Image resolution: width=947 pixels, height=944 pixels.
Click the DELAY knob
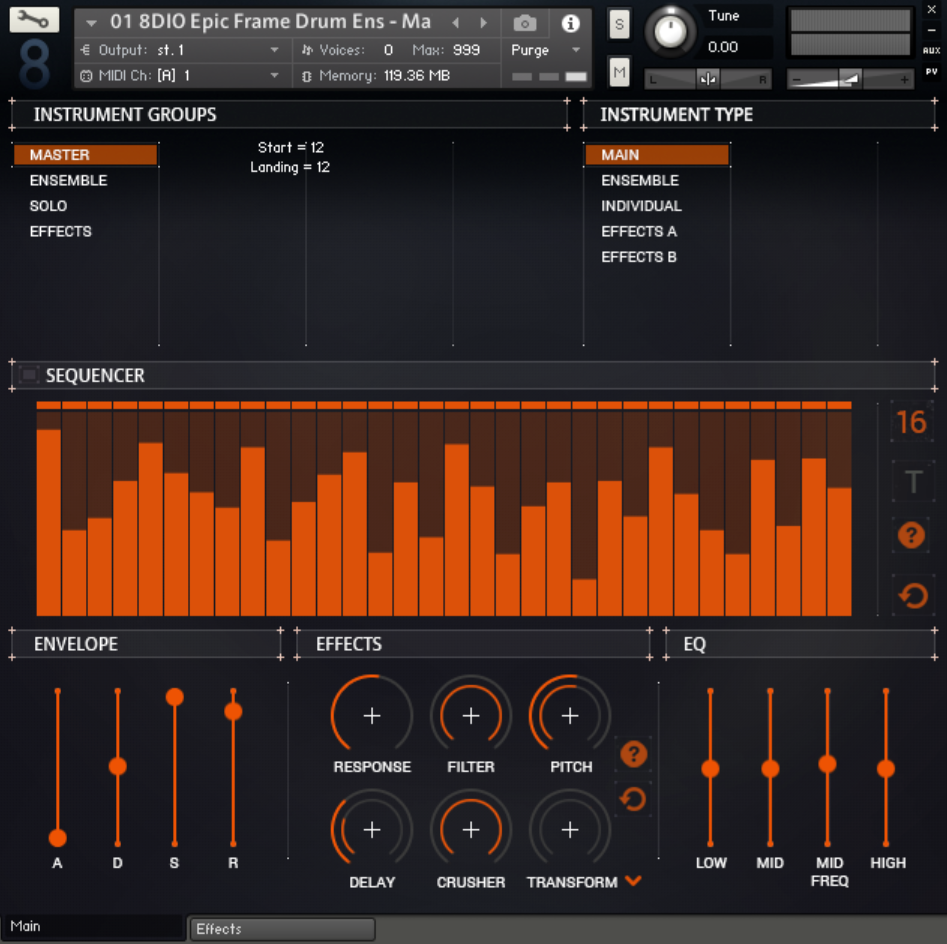(x=371, y=830)
